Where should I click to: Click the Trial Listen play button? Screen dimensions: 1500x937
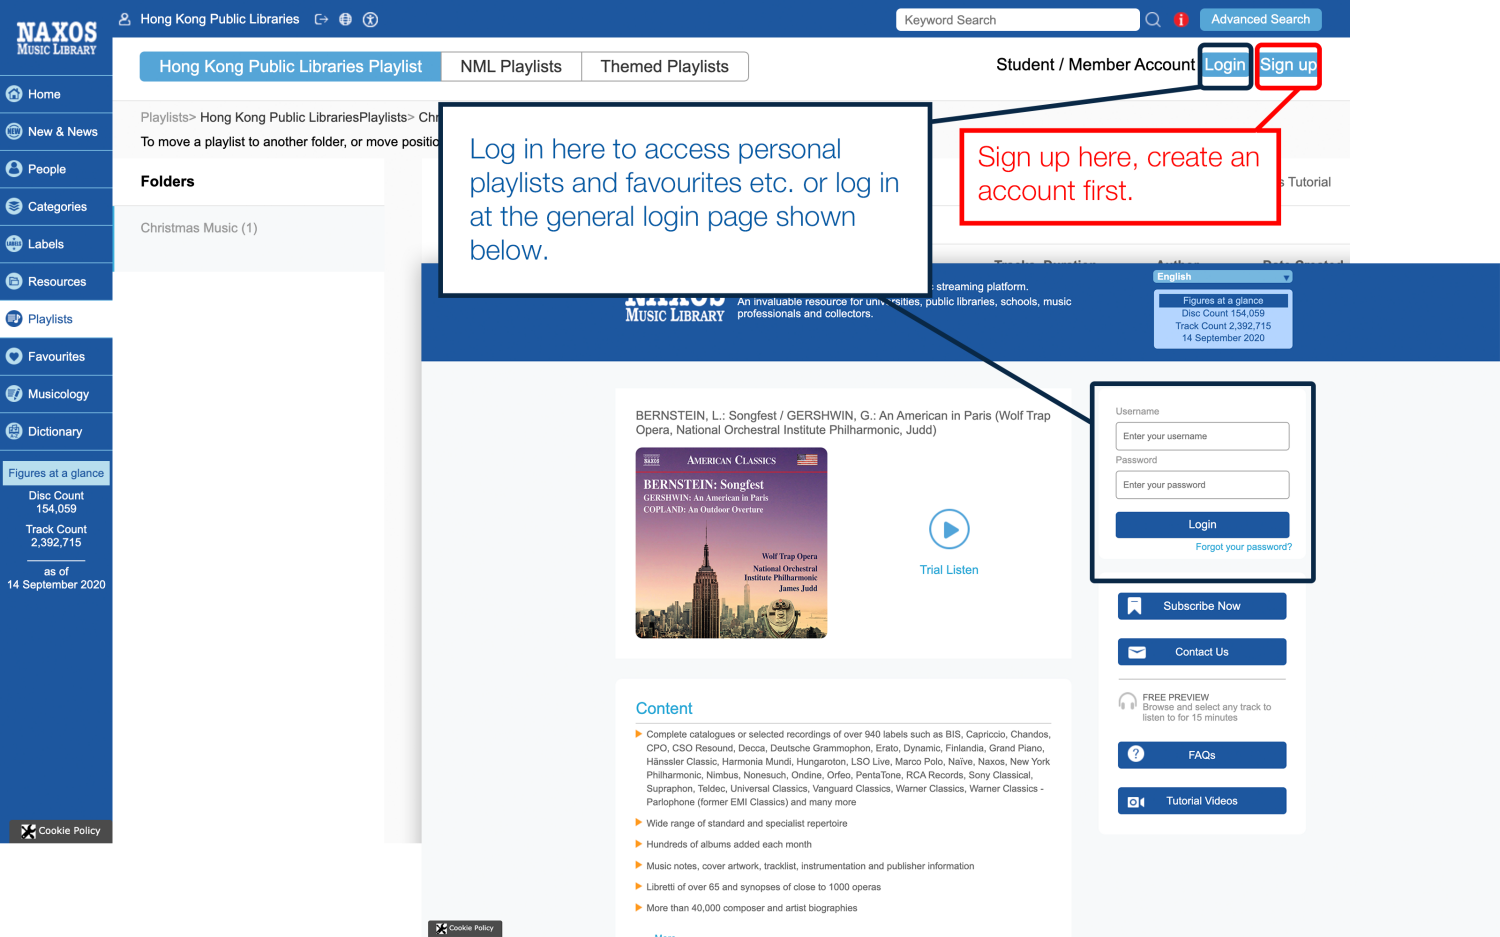949,529
